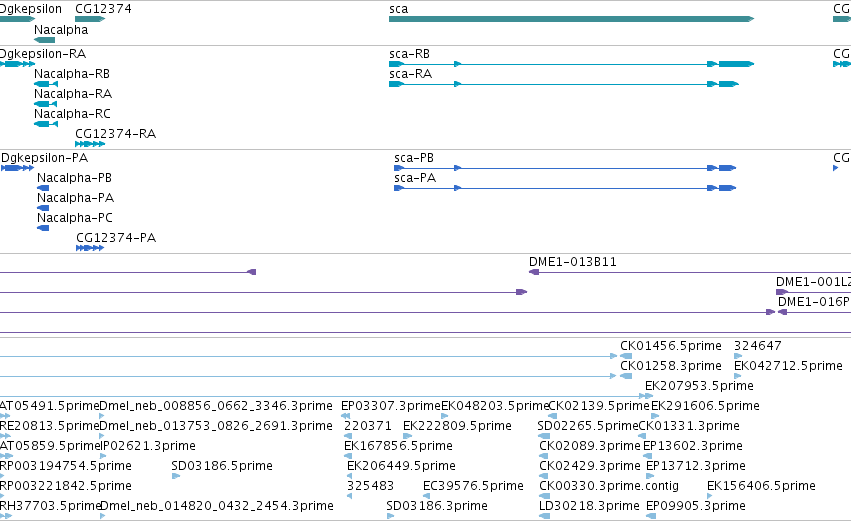Click the 324647 feature label

(x=758, y=346)
